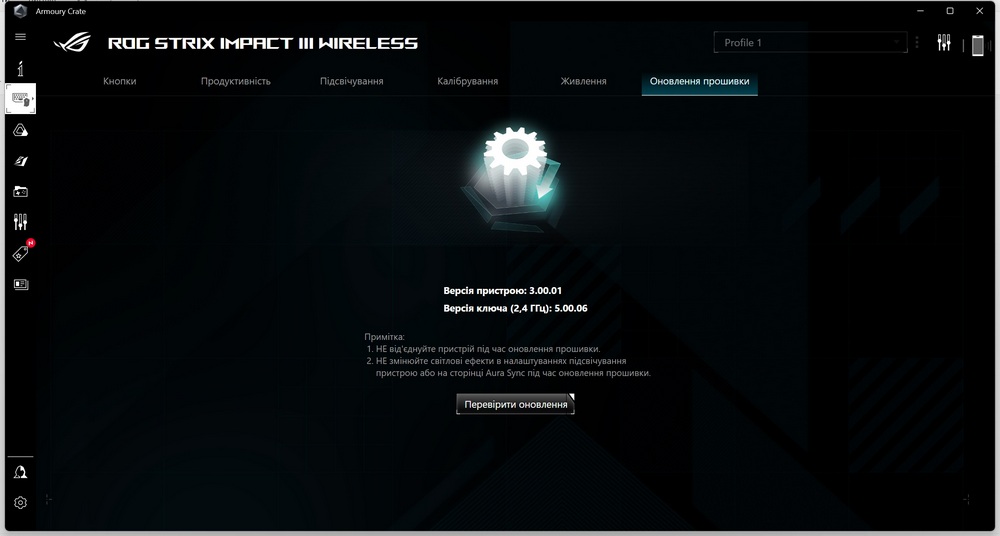The width and height of the screenshot is (1000, 536).
Task: Open the hamburger menu in the sidebar
Action: pos(20,37)
